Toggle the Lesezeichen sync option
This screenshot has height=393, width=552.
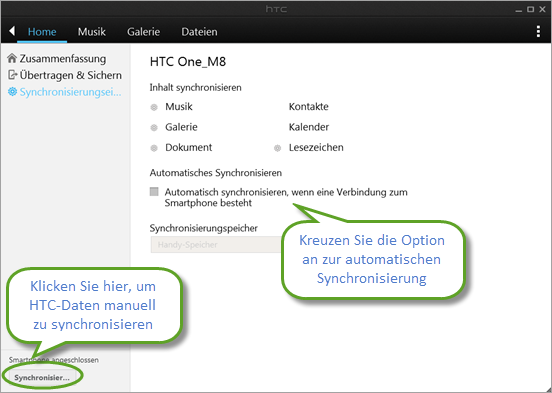[277, 148]
